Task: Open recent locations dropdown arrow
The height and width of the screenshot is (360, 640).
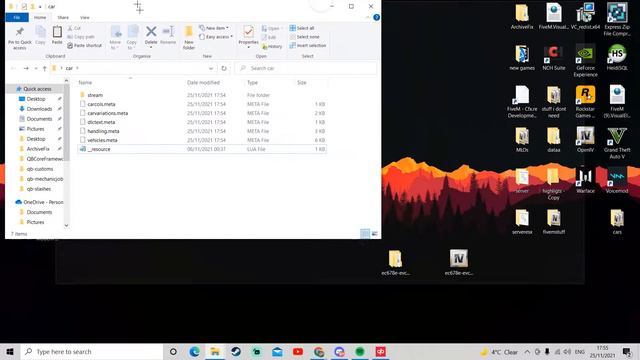Action: pyautogui.click(x=36, y=68)
